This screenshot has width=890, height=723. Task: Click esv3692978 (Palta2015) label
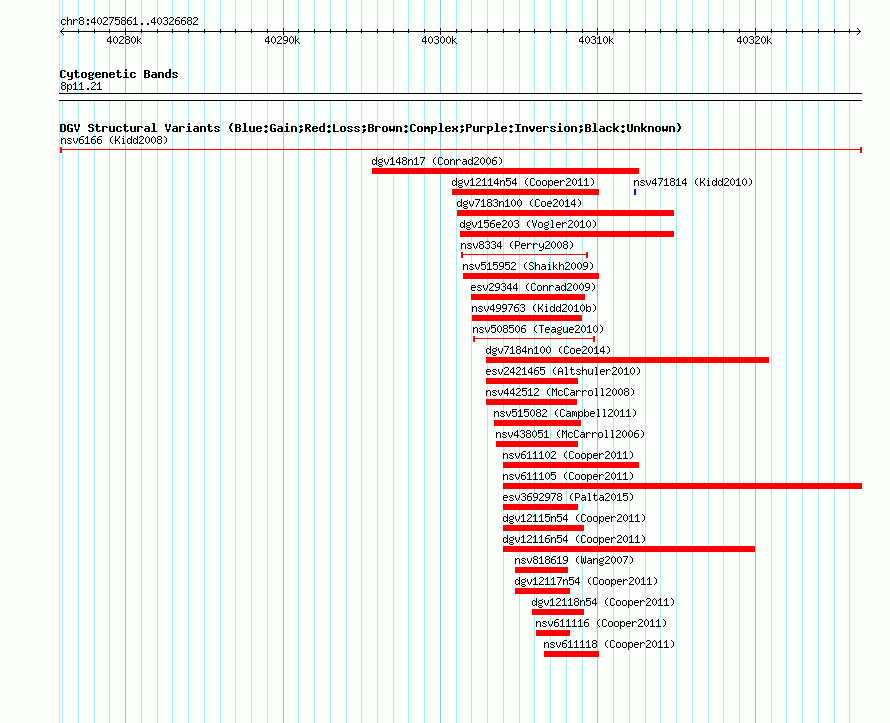pyautogui.click(x=568, y=497)
